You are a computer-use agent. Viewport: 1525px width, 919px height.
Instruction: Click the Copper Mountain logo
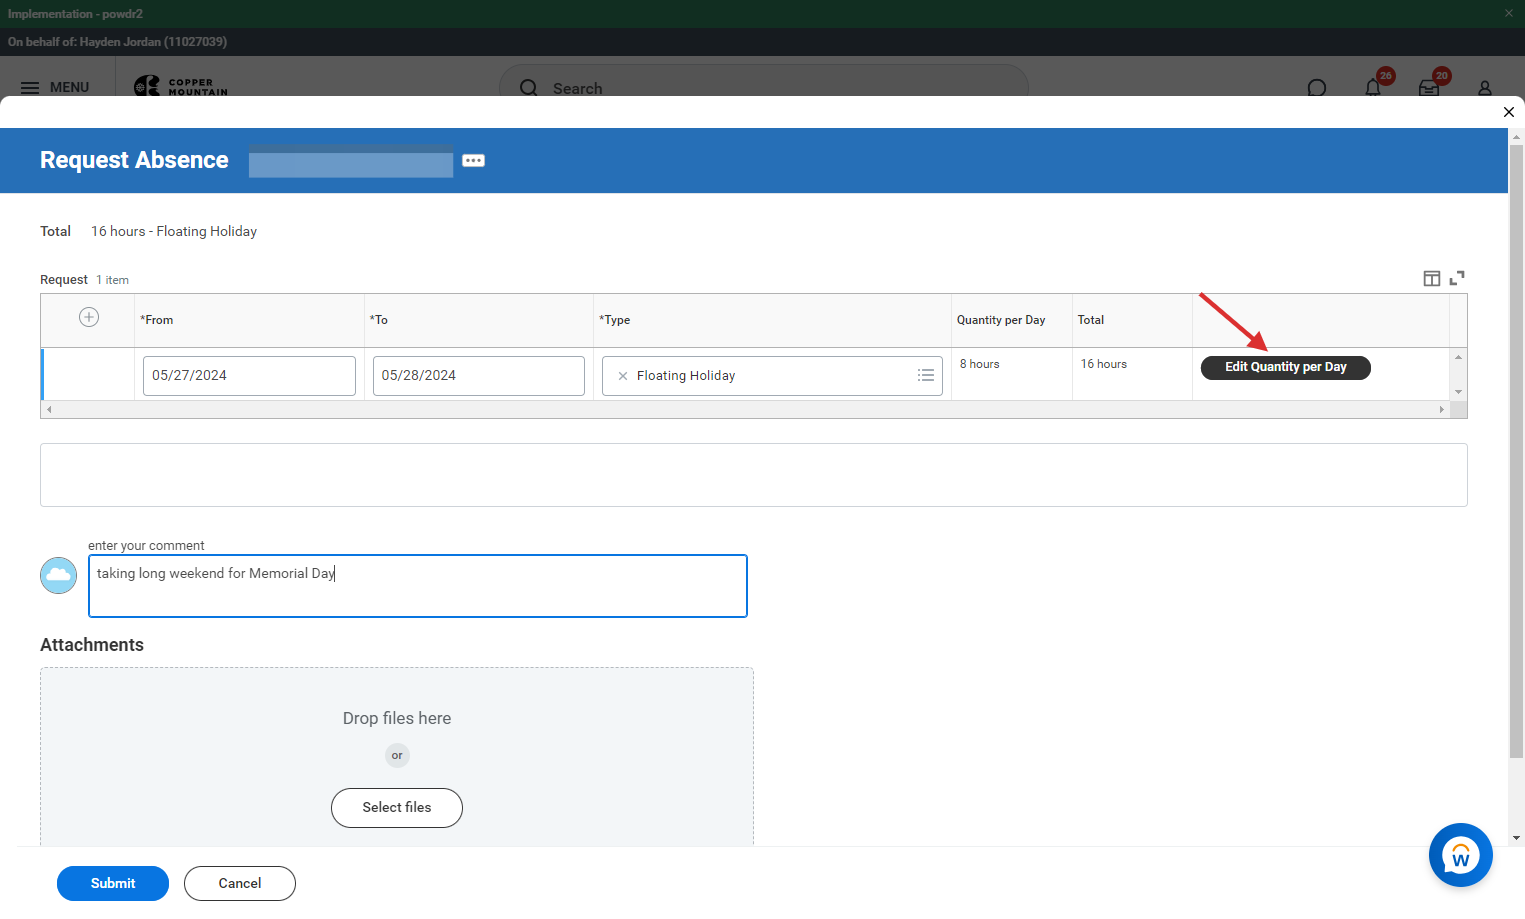180,86
